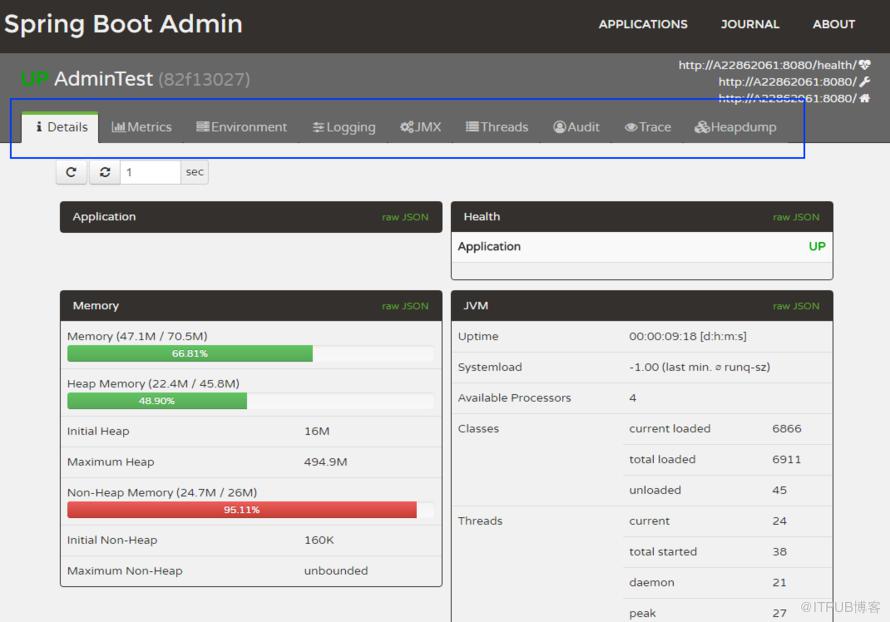Open JOURNAL in top navigation
The image size is (890, 622).
pos(750,24)
